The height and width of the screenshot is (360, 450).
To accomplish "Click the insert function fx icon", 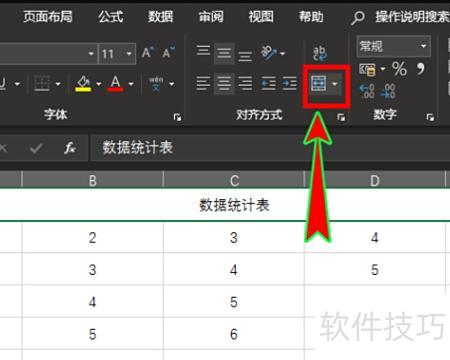I will (70, 148).
